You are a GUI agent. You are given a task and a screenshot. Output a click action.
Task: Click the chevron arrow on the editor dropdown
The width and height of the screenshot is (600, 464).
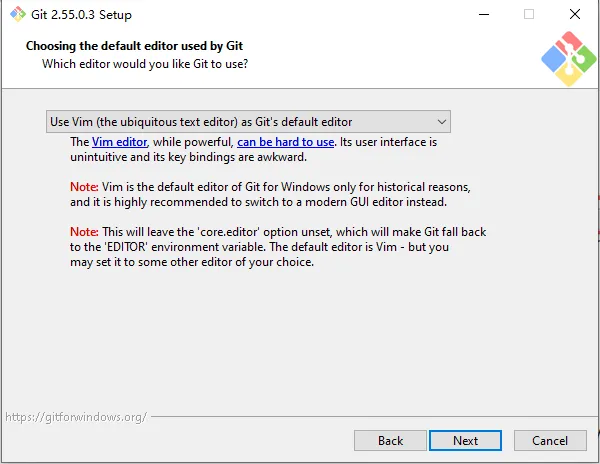[442, 122]
